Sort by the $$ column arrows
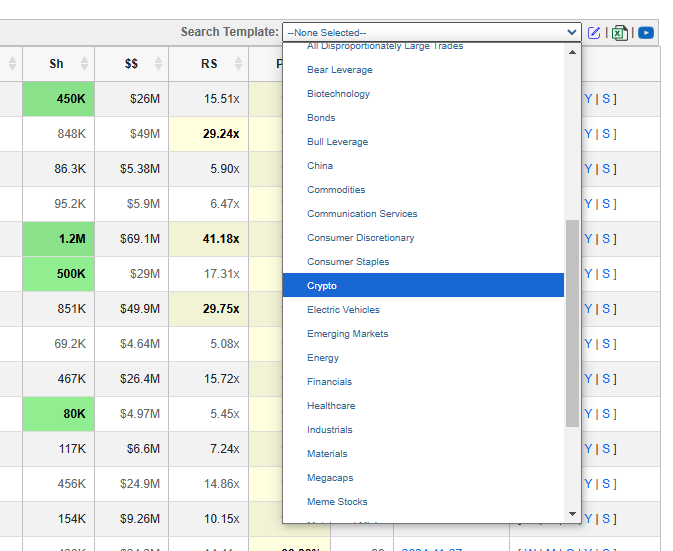Screen dimensions: 673x551 [x=158, y=64]
